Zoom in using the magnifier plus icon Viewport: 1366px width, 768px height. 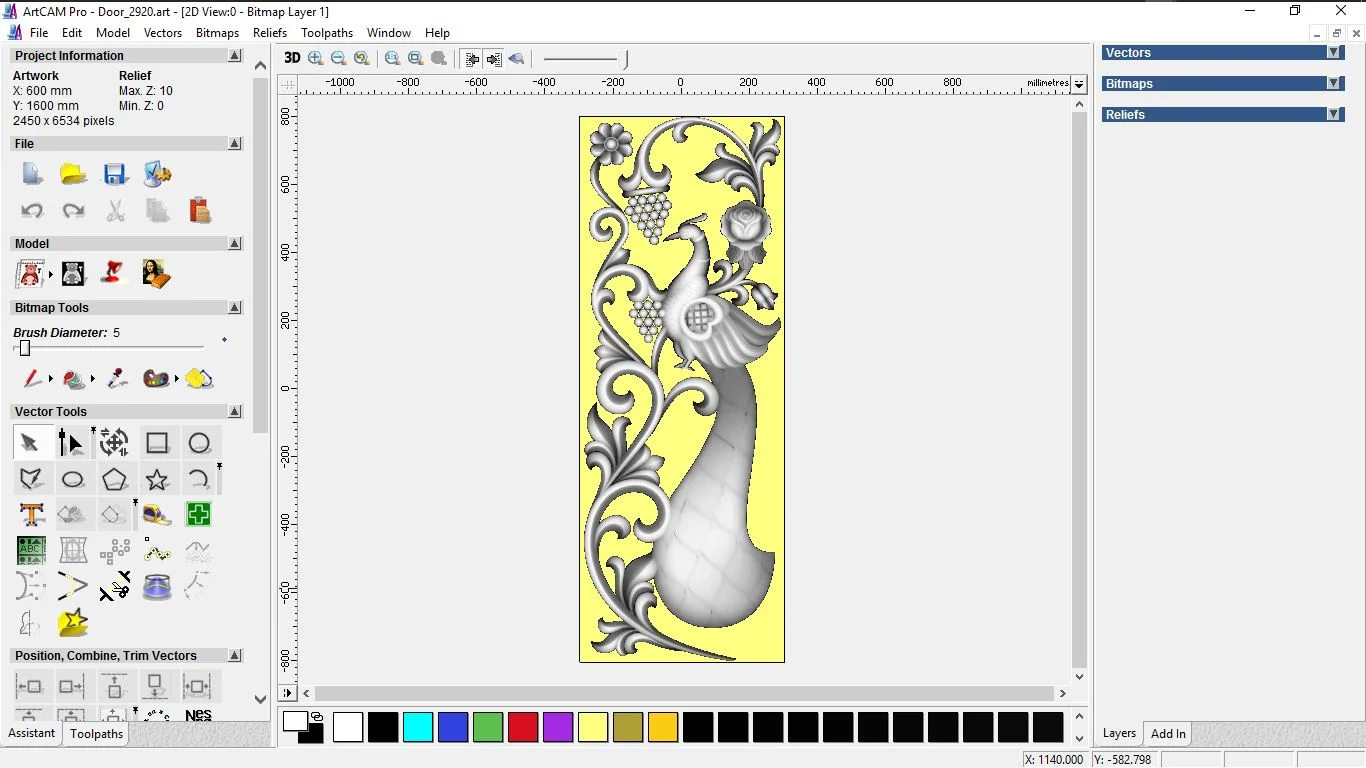316,59
